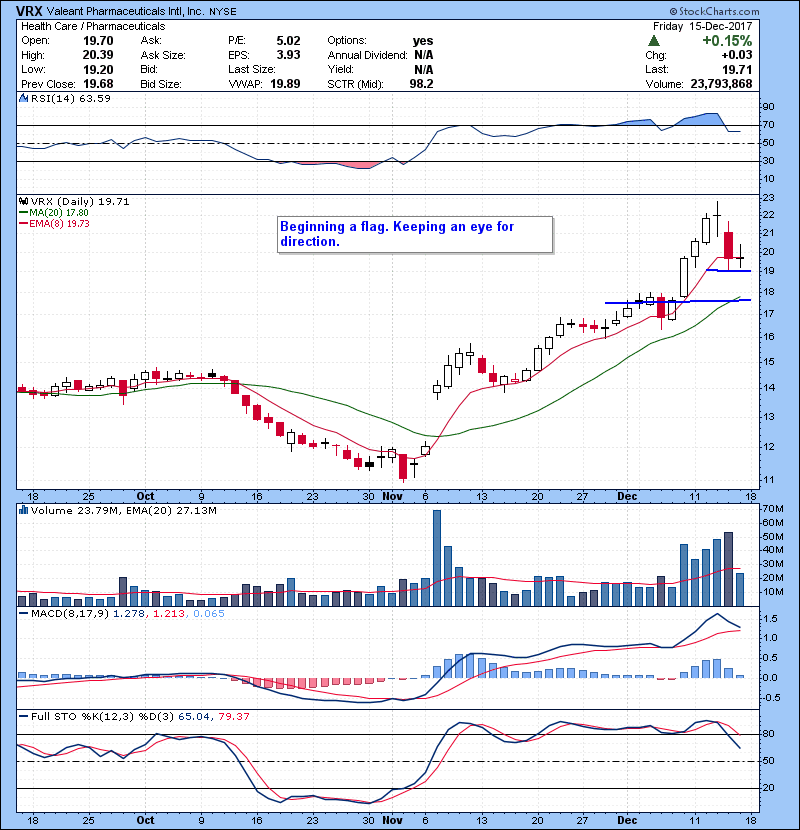Click the 70M label on the volume axis
Viewport: 800px width, 830px height.
773,509
